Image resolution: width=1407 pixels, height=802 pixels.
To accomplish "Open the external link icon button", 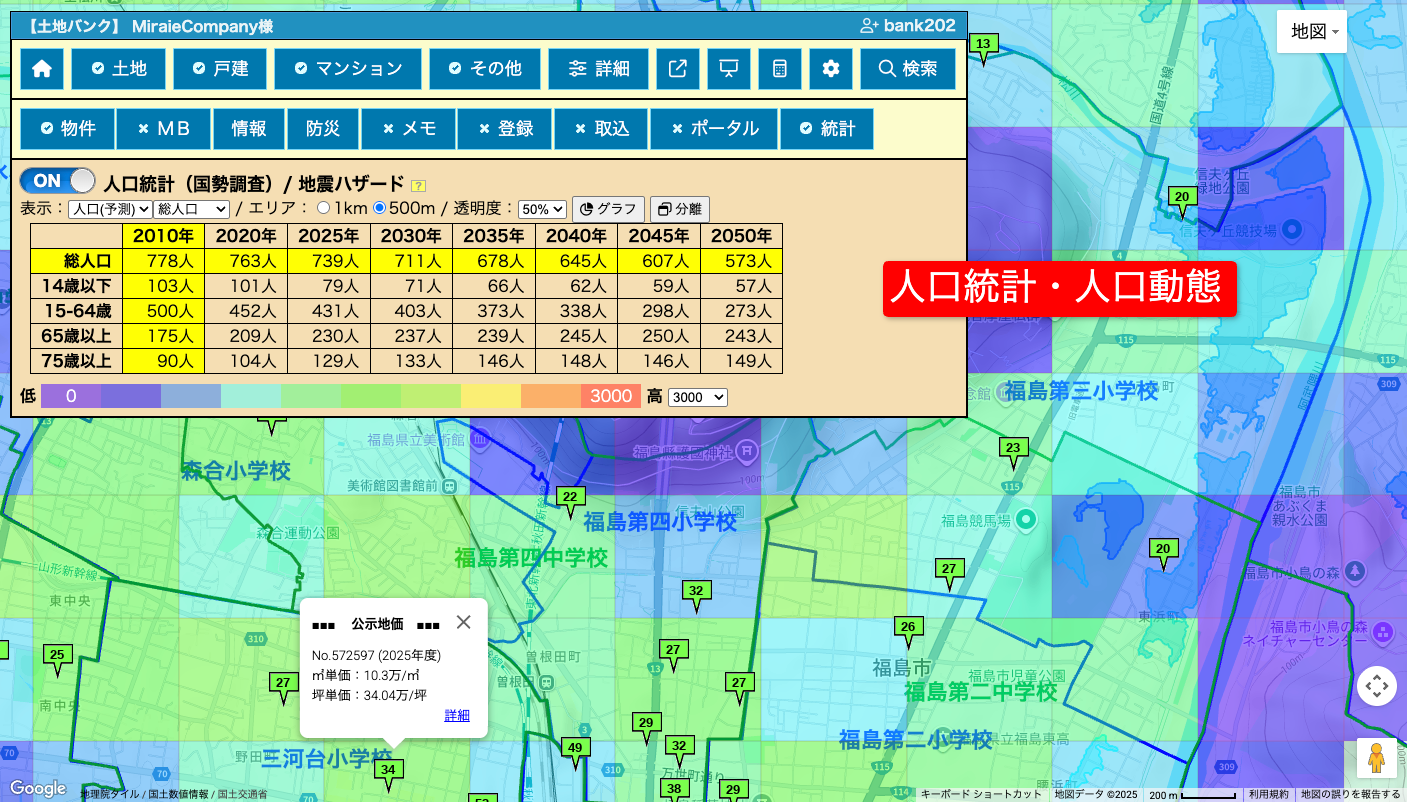I will [x=678, y=69].
